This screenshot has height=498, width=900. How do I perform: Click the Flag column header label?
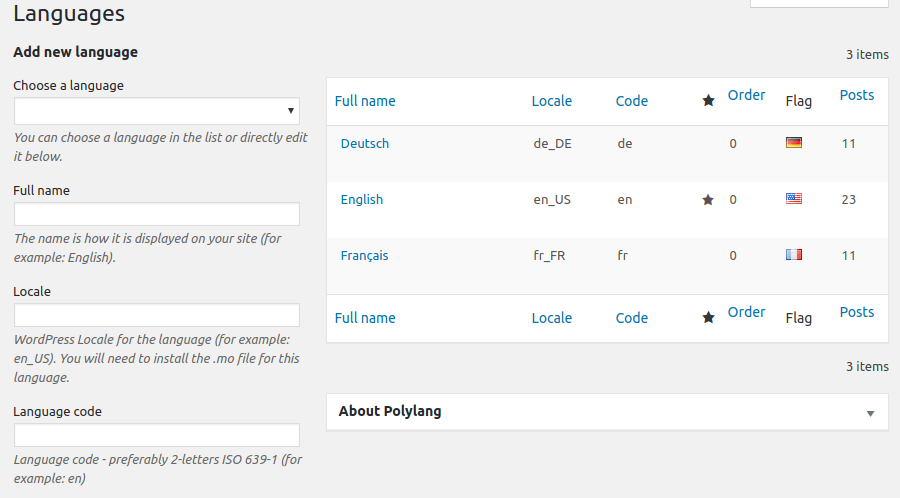798,102
